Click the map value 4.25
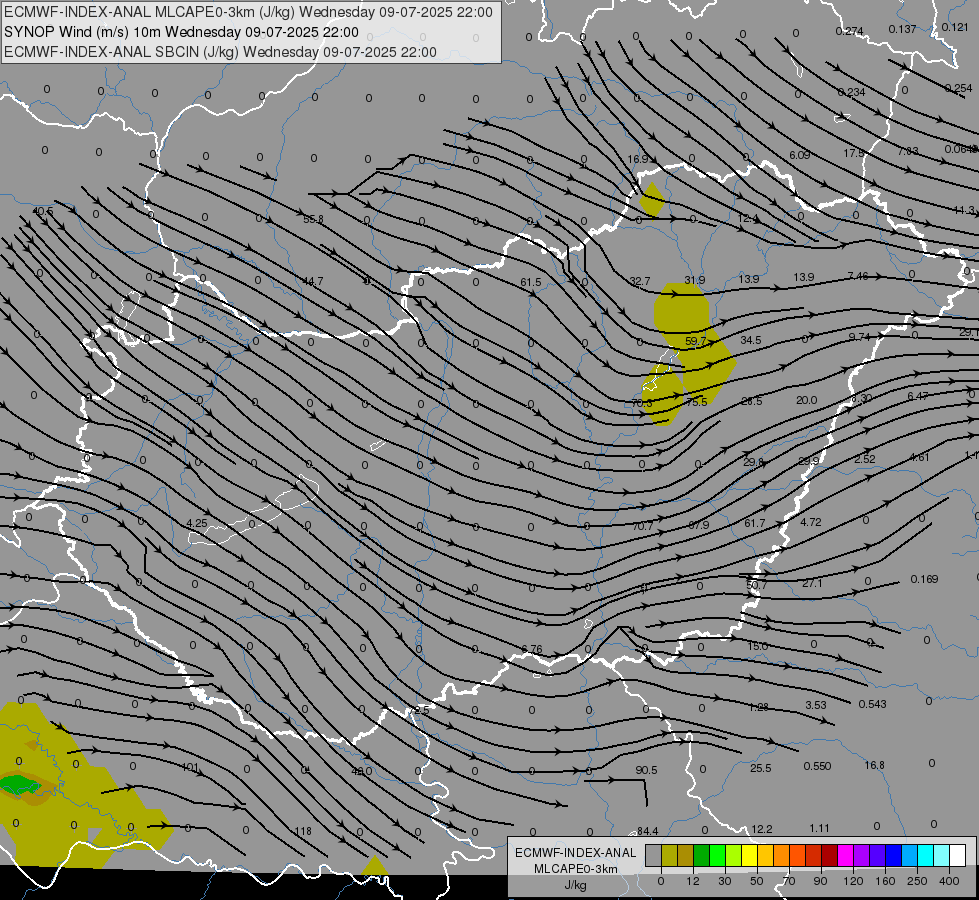The image size is (979, 900). coord(197,523)
